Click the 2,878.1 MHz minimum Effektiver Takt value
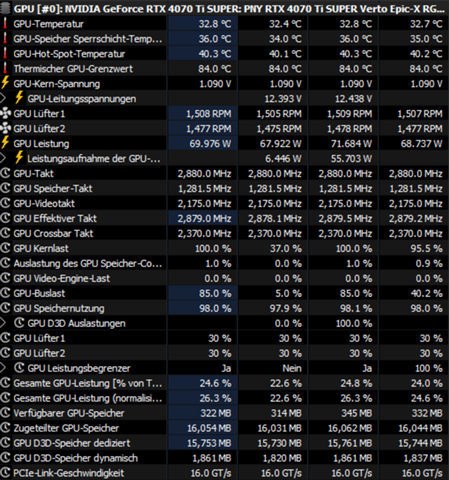 tap(275, 219)
